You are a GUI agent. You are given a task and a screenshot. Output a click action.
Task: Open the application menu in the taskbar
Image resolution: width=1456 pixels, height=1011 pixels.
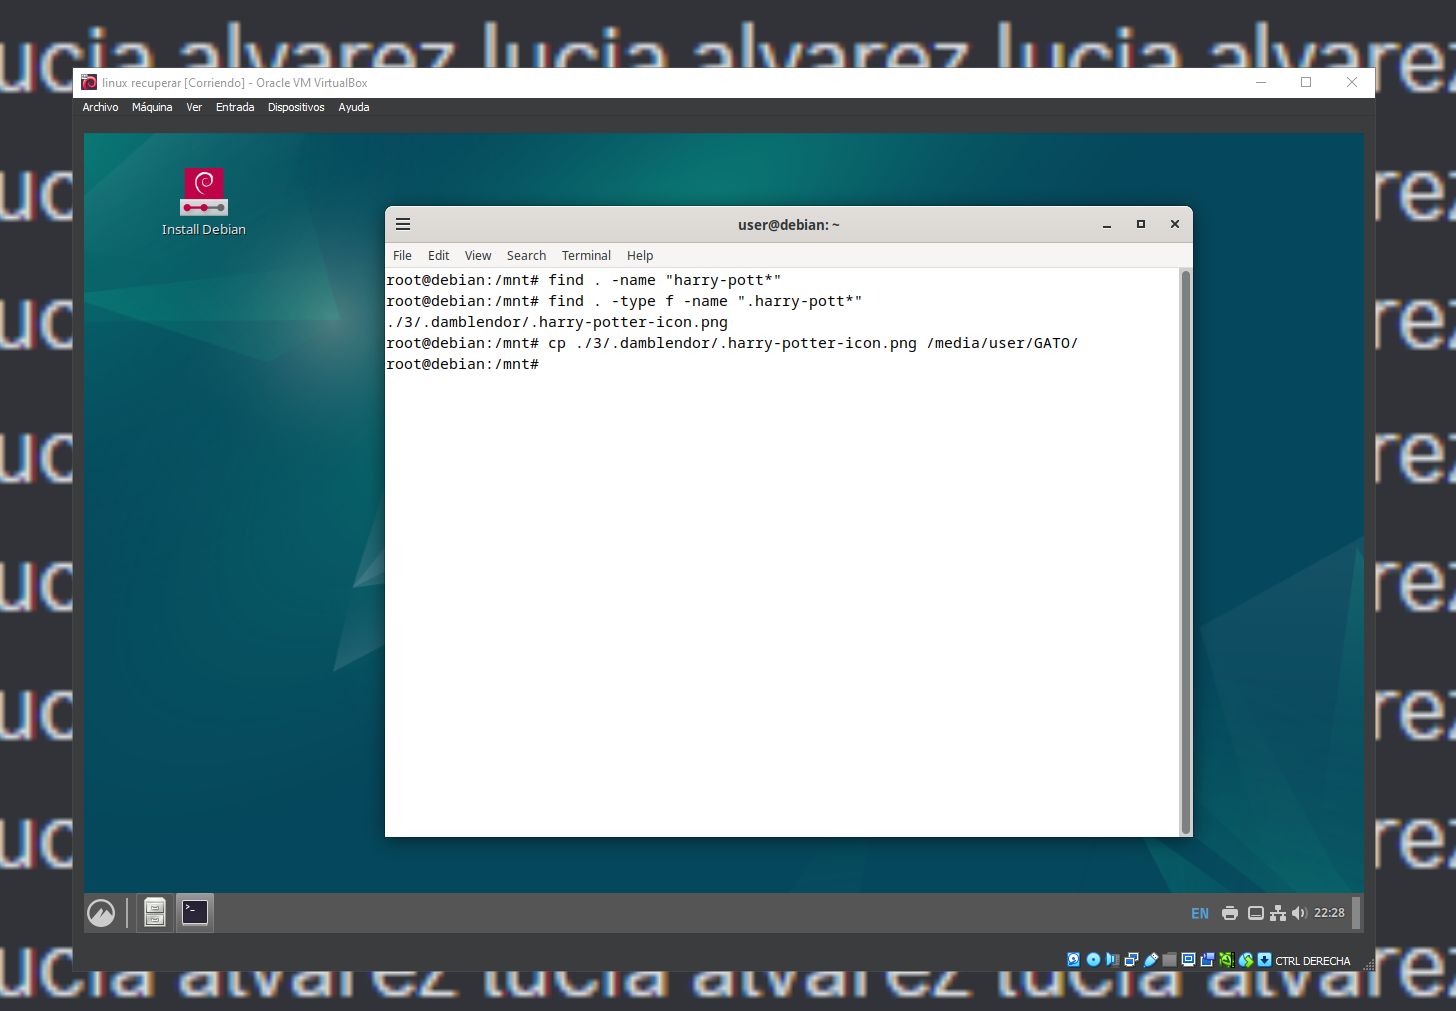click(x=101, y=912)
